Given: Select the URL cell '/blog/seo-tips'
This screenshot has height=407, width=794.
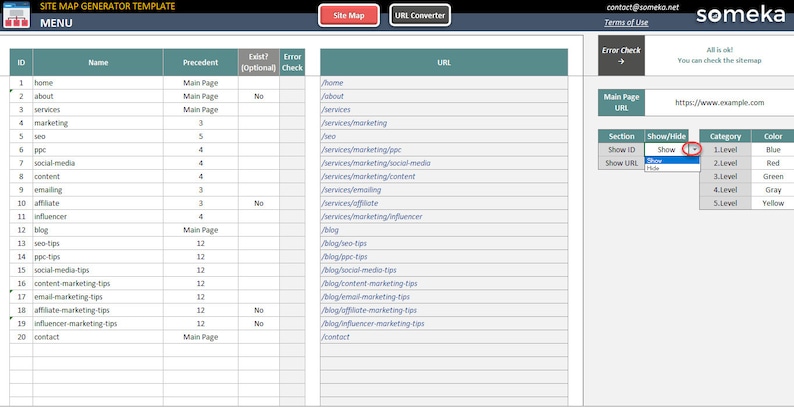Looking at the screenshot, I should pos(444,243).
